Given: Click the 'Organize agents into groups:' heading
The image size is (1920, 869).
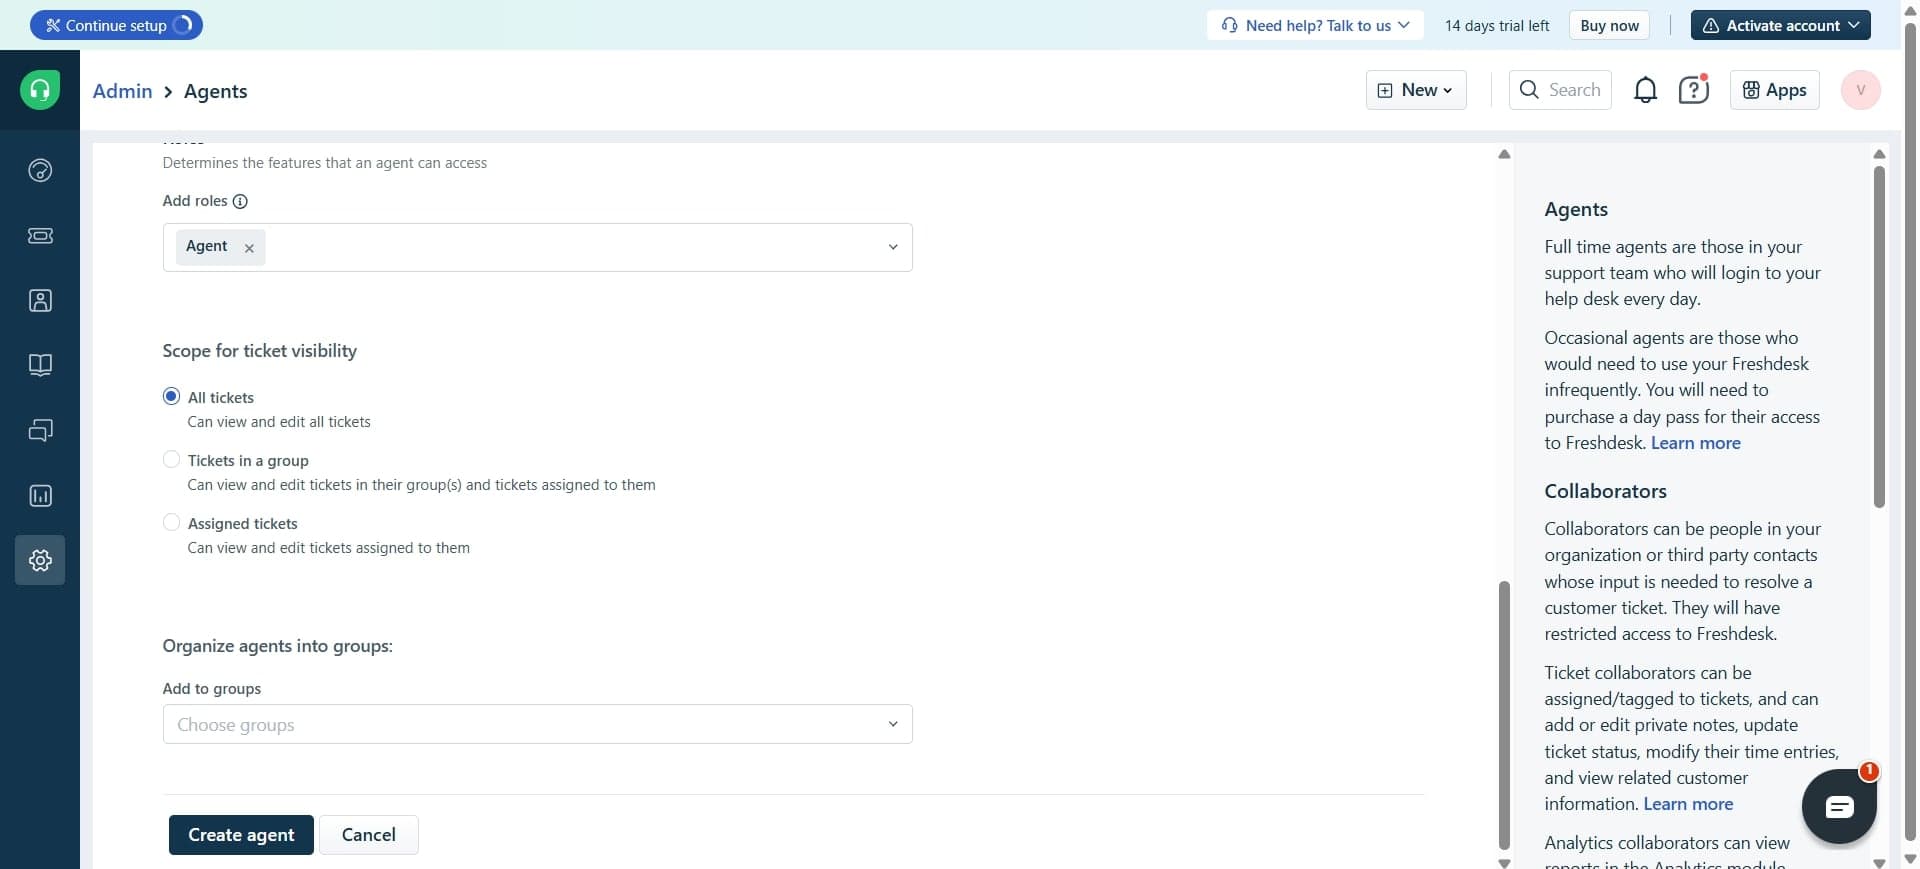Looking at the screenshot, I should 277,646.
